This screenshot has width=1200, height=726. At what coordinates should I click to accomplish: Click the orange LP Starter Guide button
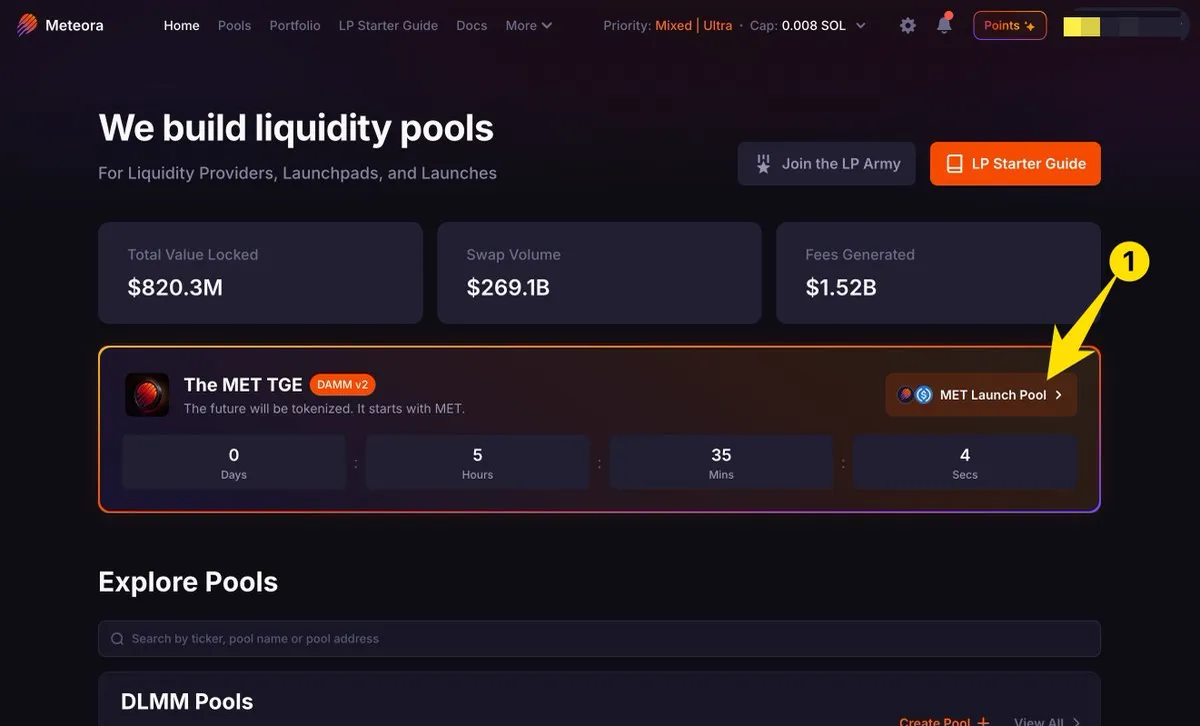1015,164
